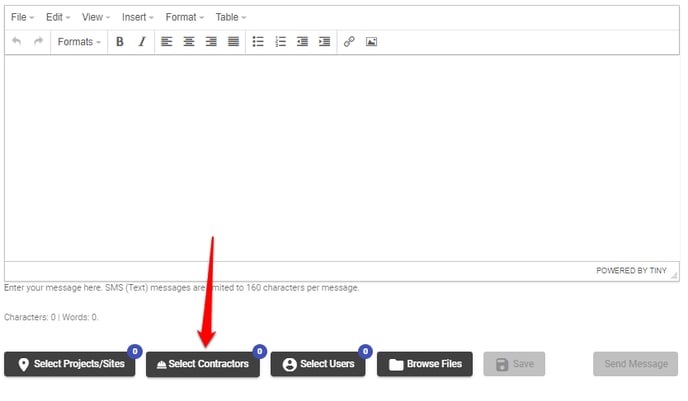Open the Format menu

184,17
